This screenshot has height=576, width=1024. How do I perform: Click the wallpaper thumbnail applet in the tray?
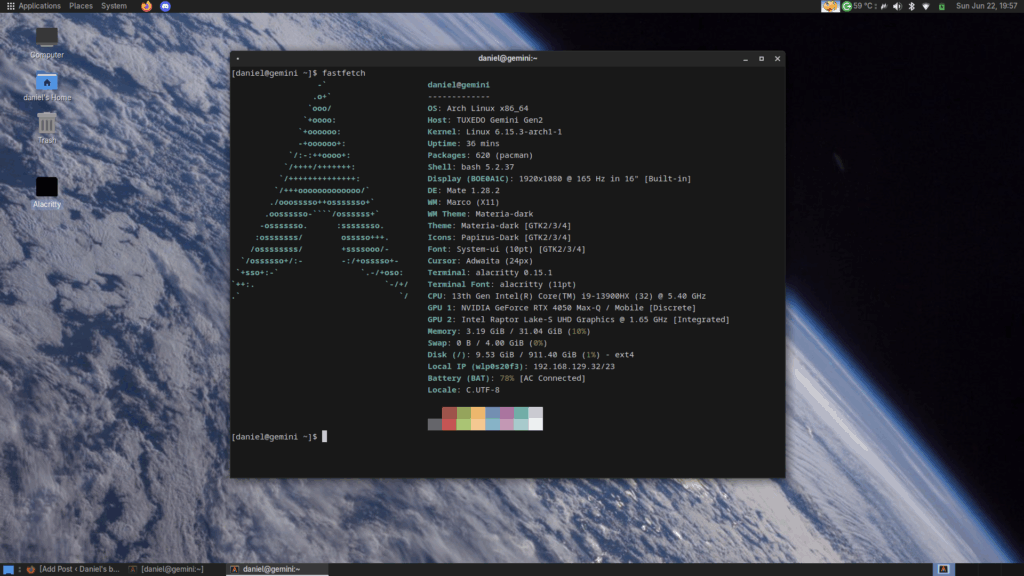pos(830,6)
